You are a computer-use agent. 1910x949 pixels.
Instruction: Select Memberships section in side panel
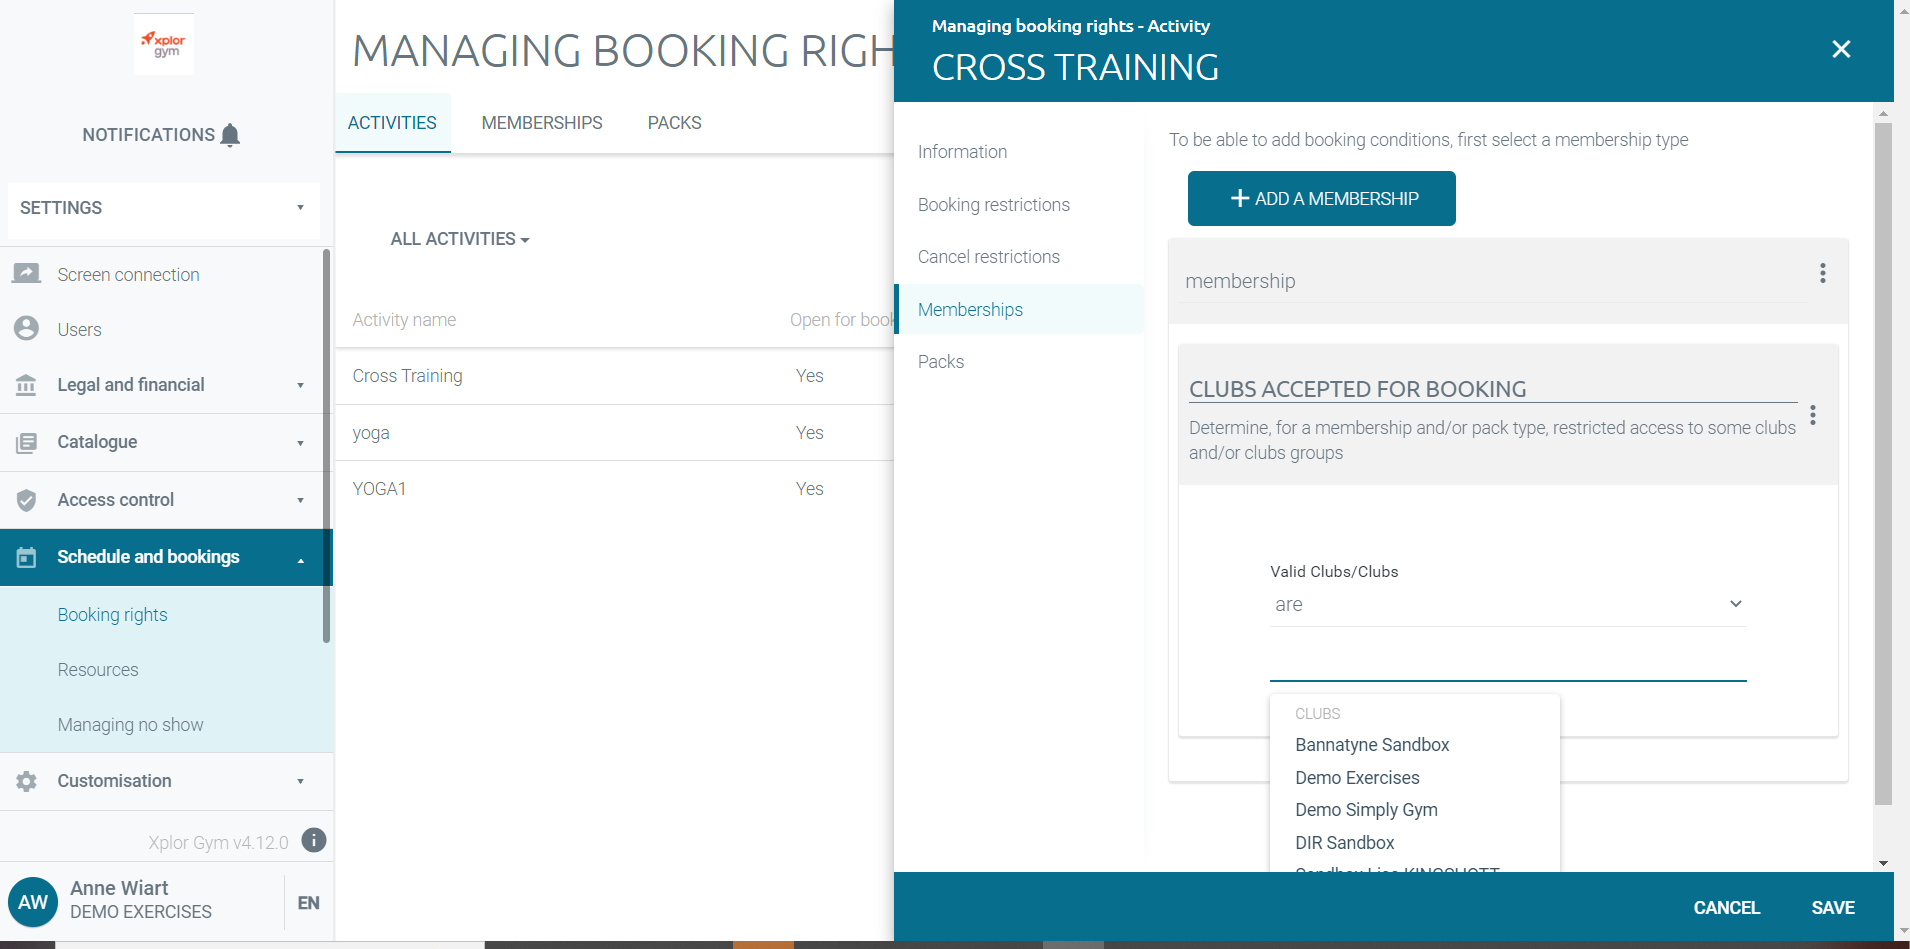click(x=1020, y=310)
